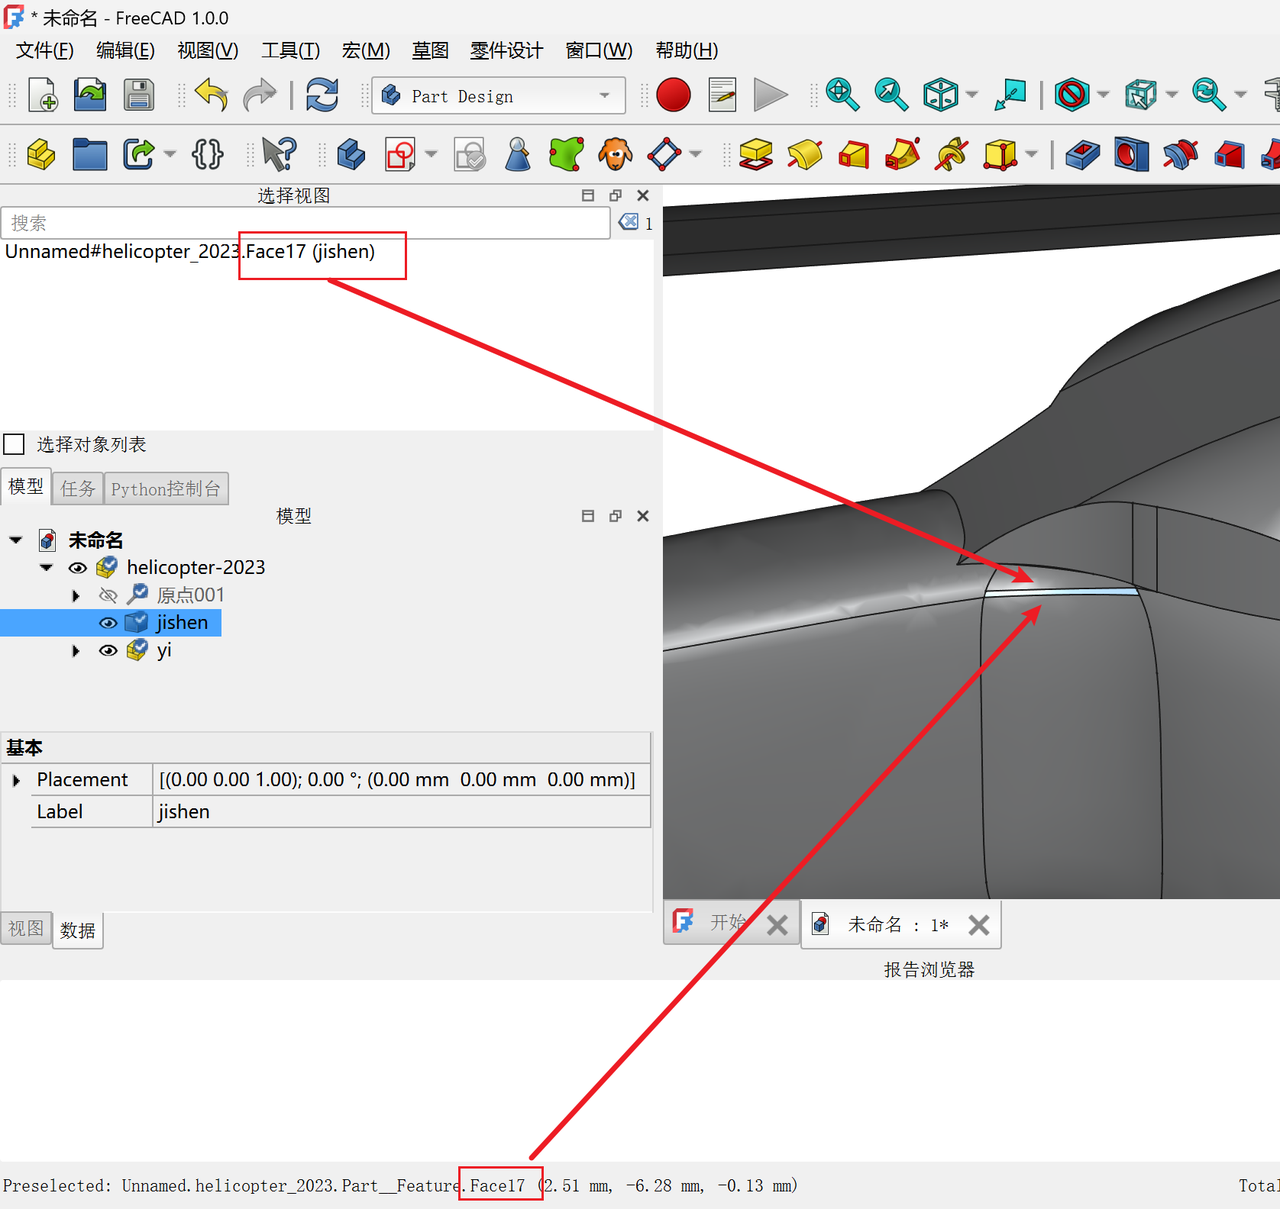This screenshot has height=1209, width=1280.
Task: Toggle visibility eye for jishen
Action: pos(108,623)
